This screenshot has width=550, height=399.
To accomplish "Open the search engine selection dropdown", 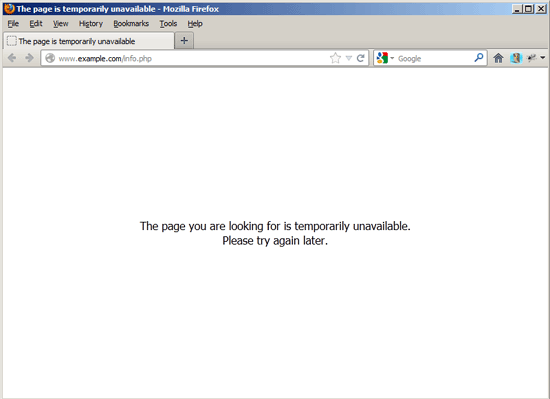I will [392, 58].
